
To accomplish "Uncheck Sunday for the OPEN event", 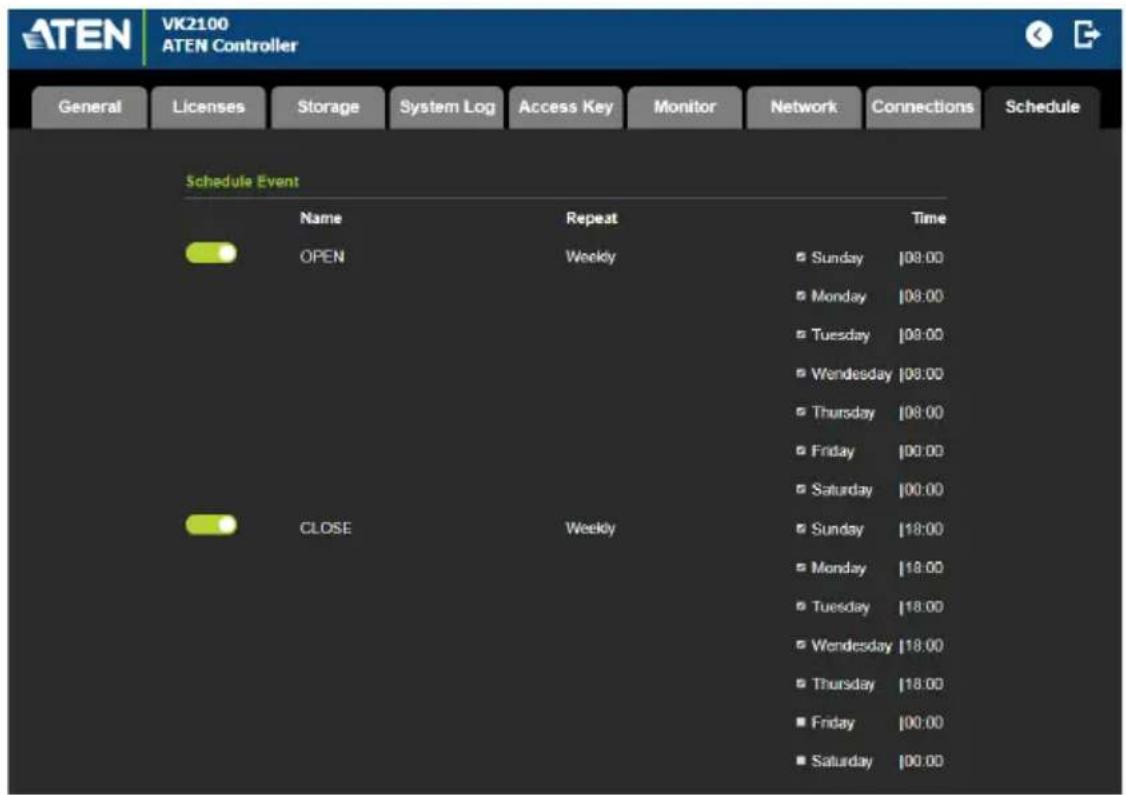I will [801, 257].
